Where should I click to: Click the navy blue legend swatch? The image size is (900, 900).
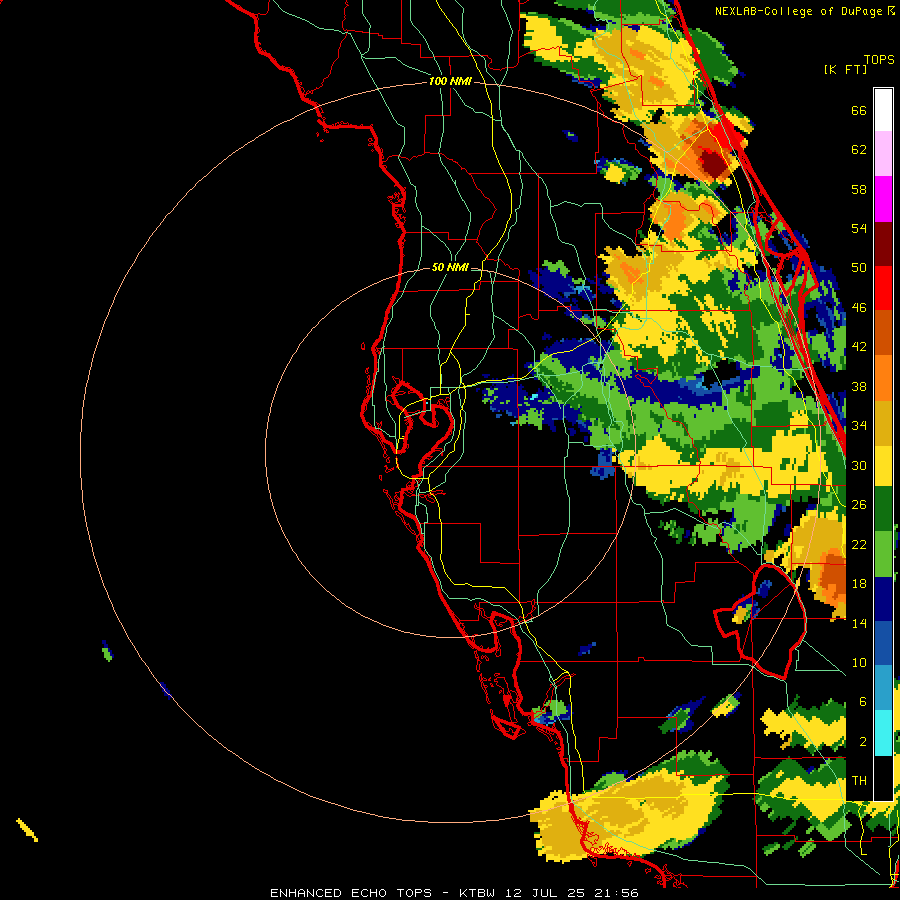(883, 599)
